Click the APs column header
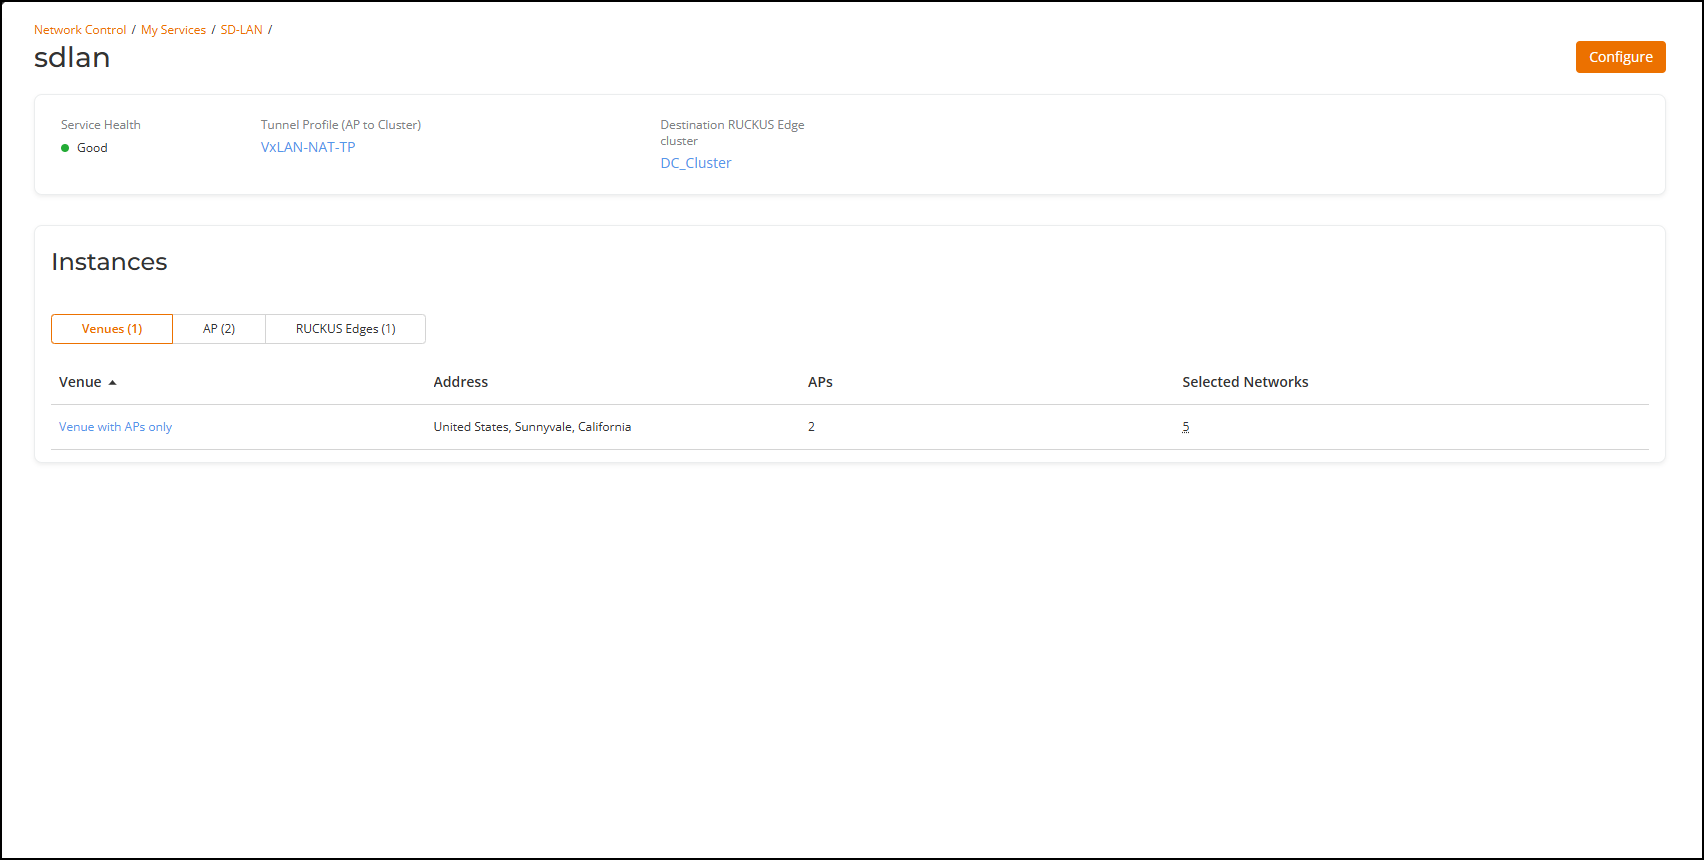The image size is (1704, 860). click(x=820, y=382)
